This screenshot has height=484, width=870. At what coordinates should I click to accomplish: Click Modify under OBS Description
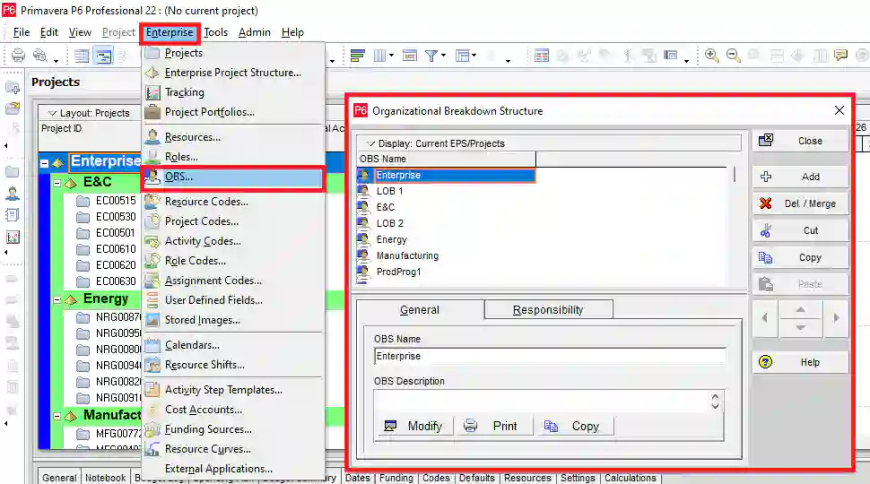[413, 426]
